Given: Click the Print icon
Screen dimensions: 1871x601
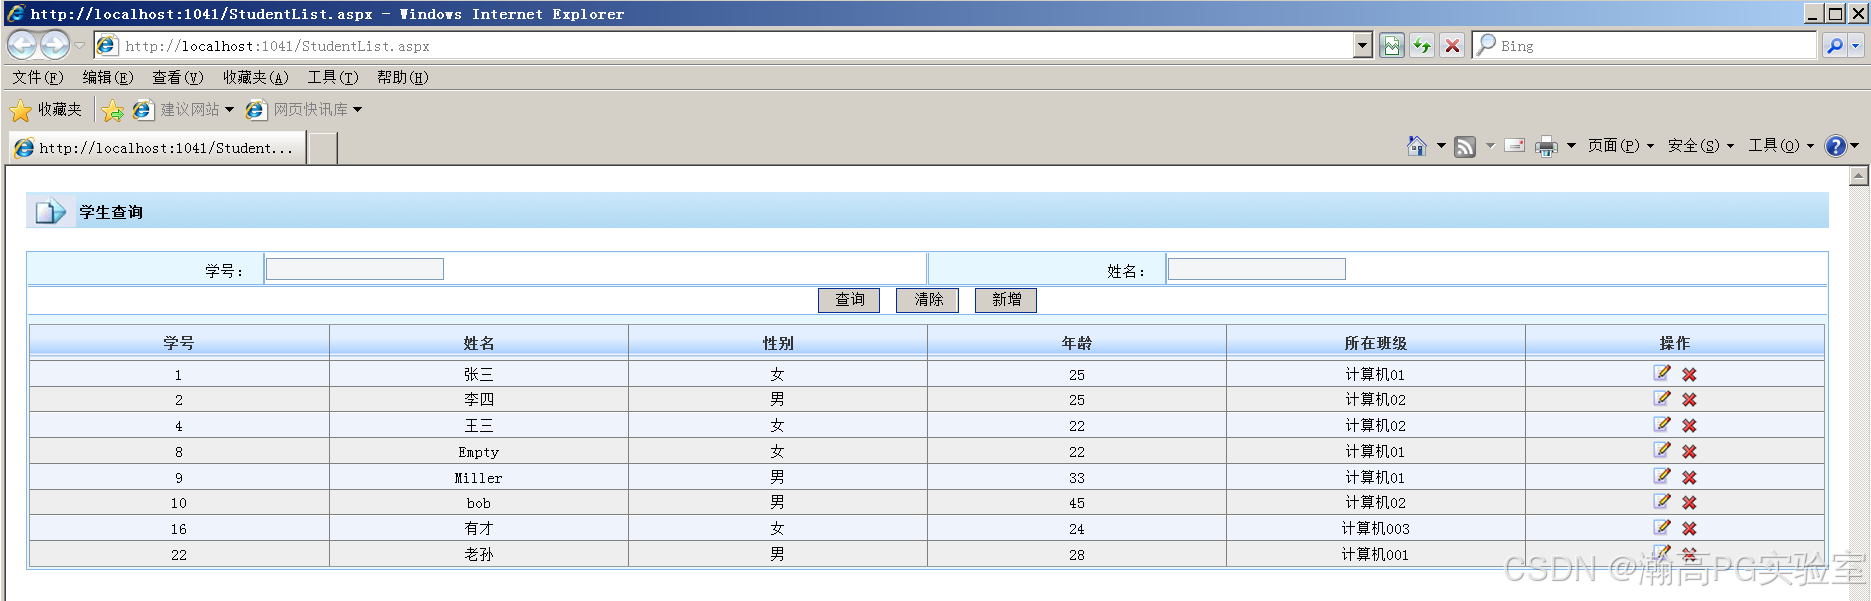Looking at the screenshot, I should click(1546, 147).
